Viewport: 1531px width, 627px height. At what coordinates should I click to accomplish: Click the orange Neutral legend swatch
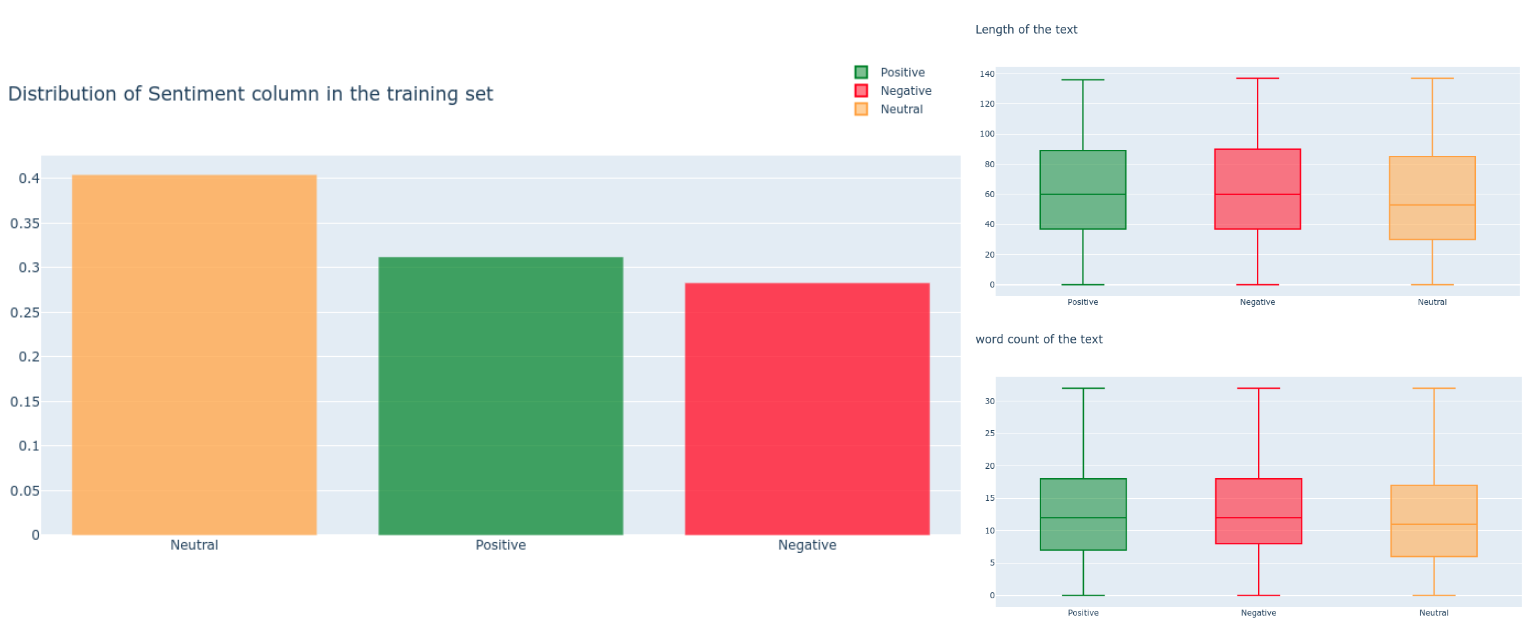(861, 109)
